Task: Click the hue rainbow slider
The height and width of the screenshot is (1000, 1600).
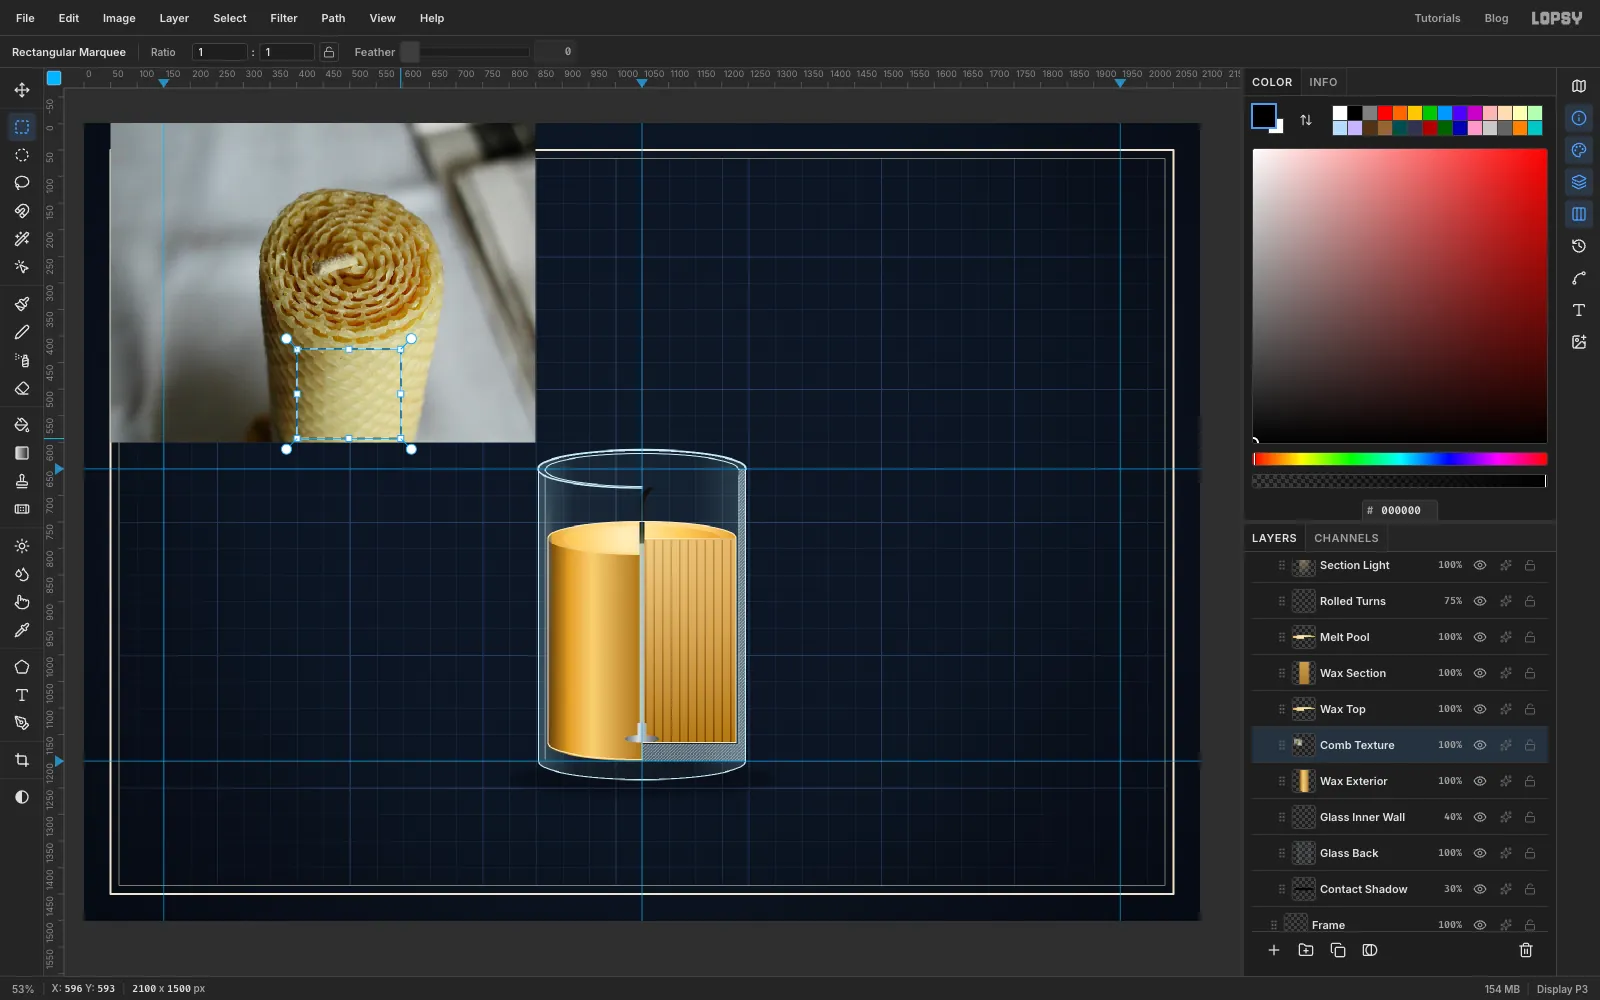Action: (x=1400, y=459)
